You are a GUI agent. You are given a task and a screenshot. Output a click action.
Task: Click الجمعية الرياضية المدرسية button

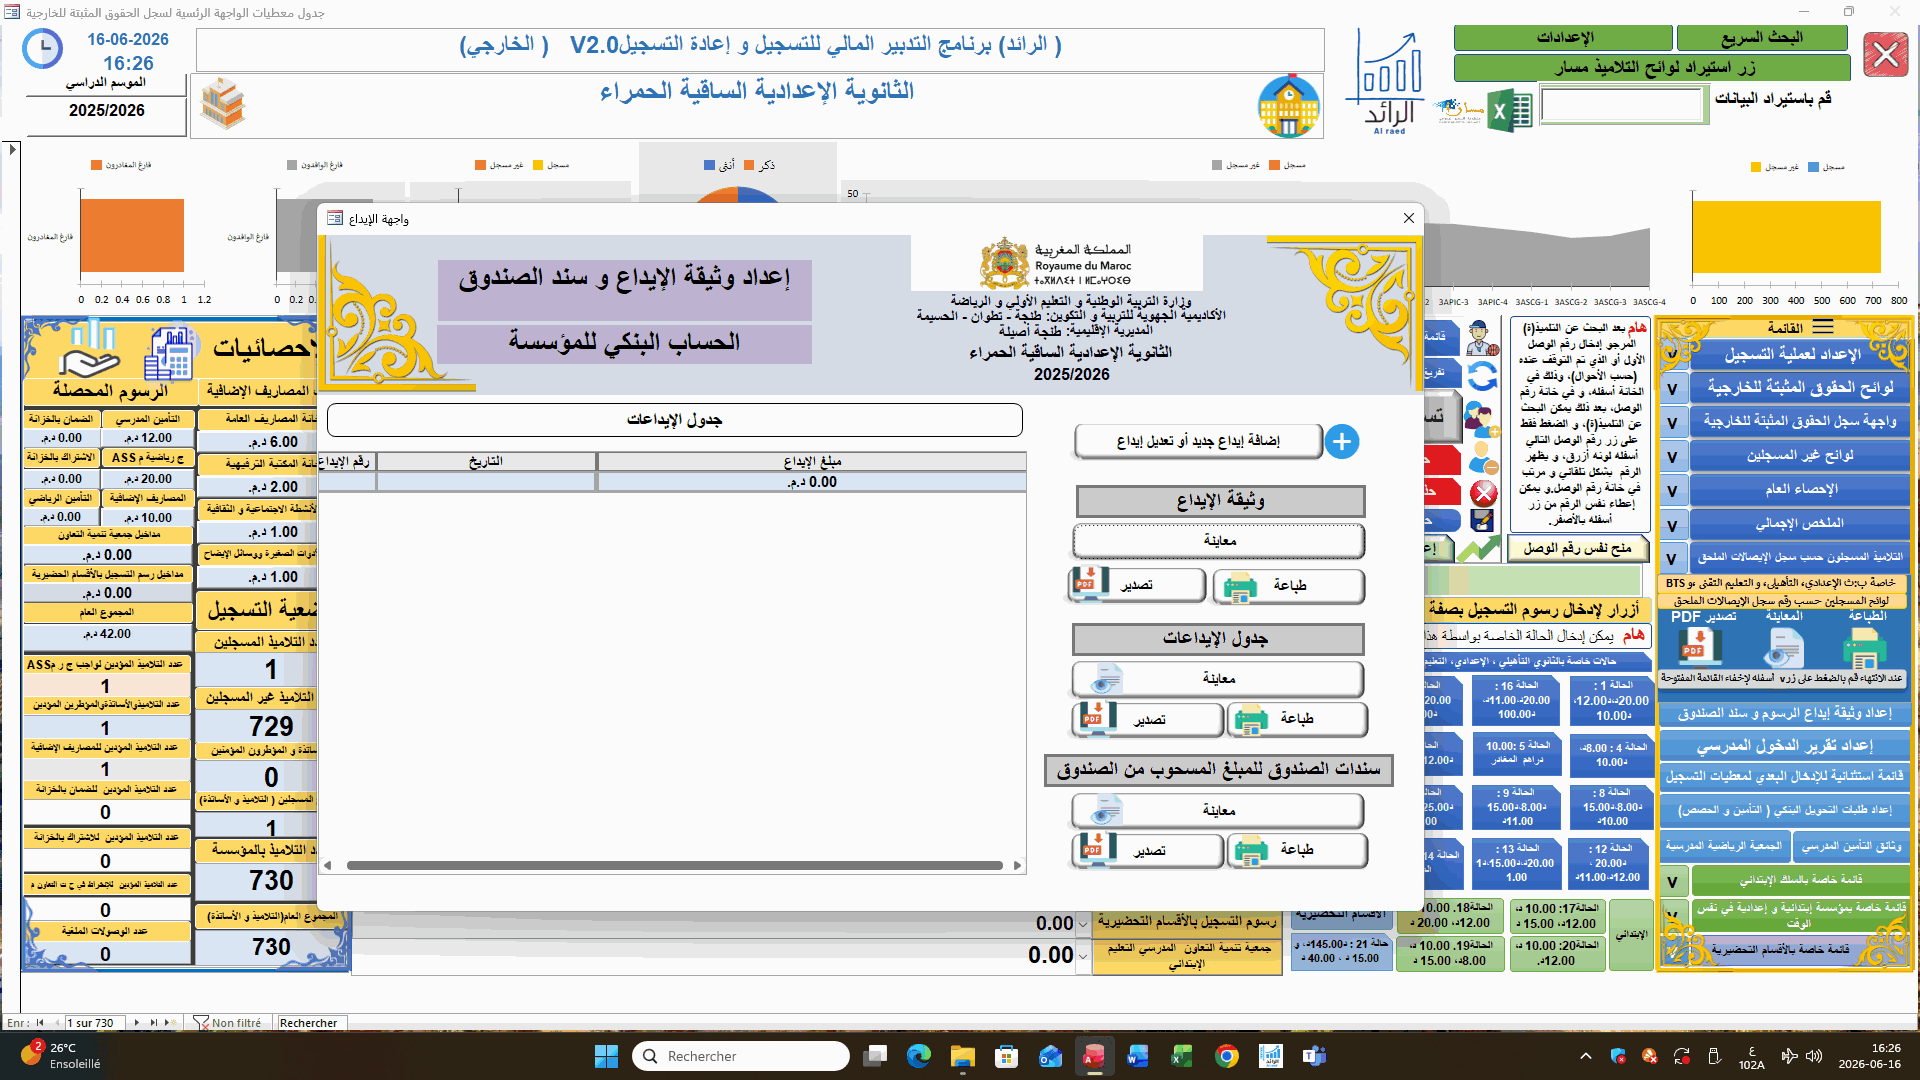point(1723,846)
